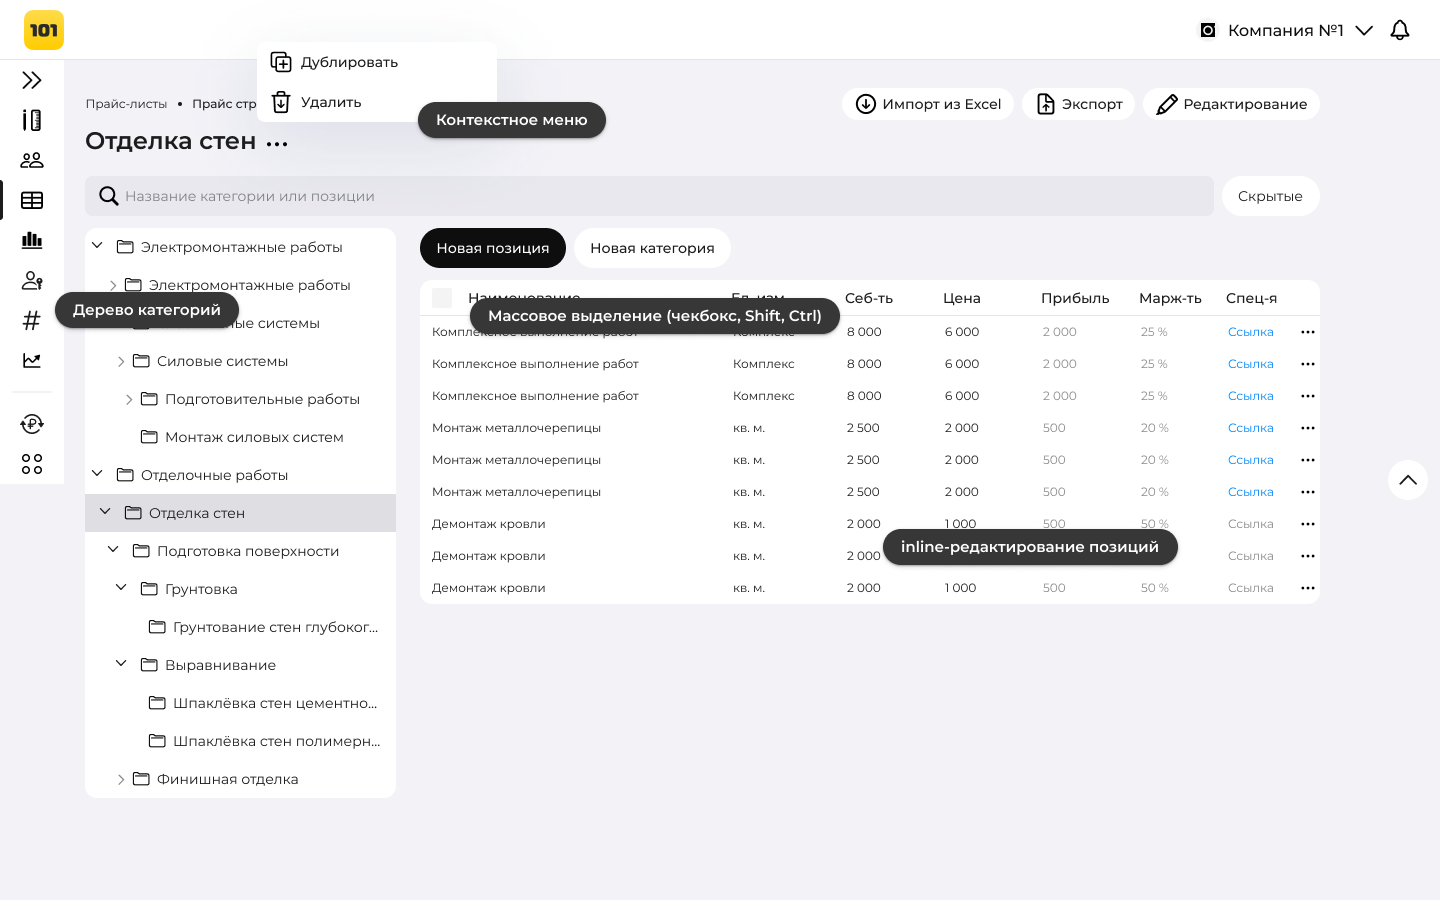The width and height of the screenshot is (1440, 900).
Task: Click the Импорт из Excel button
Action: click(928, 104)
